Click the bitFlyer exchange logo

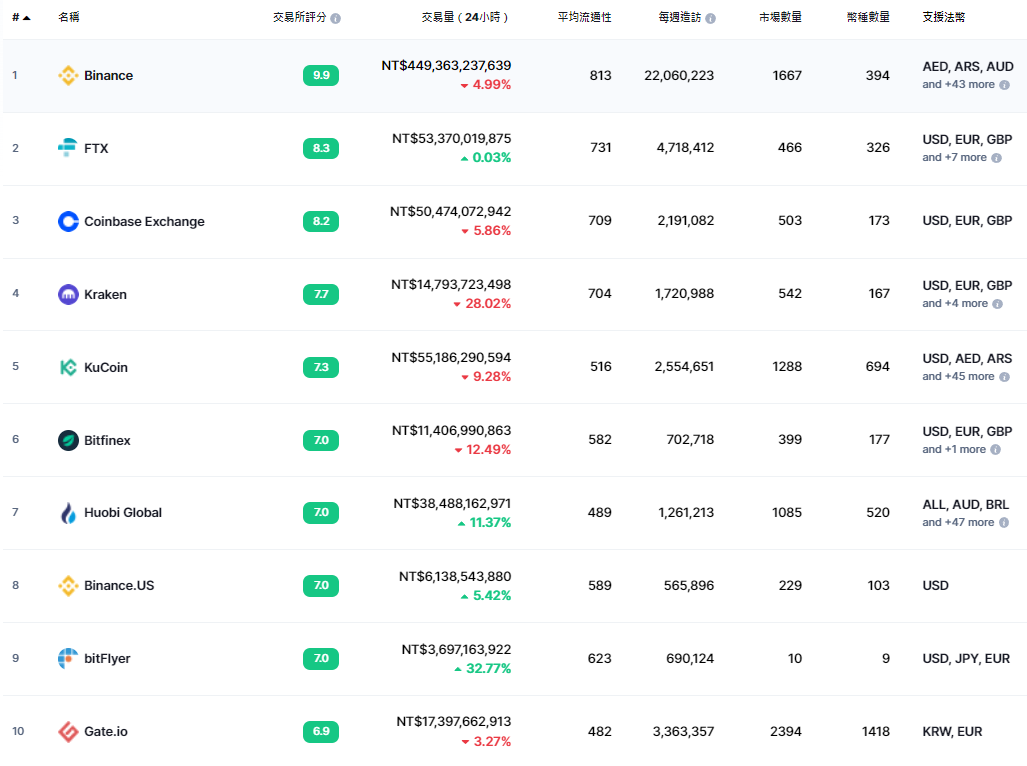tap(68, 658)
